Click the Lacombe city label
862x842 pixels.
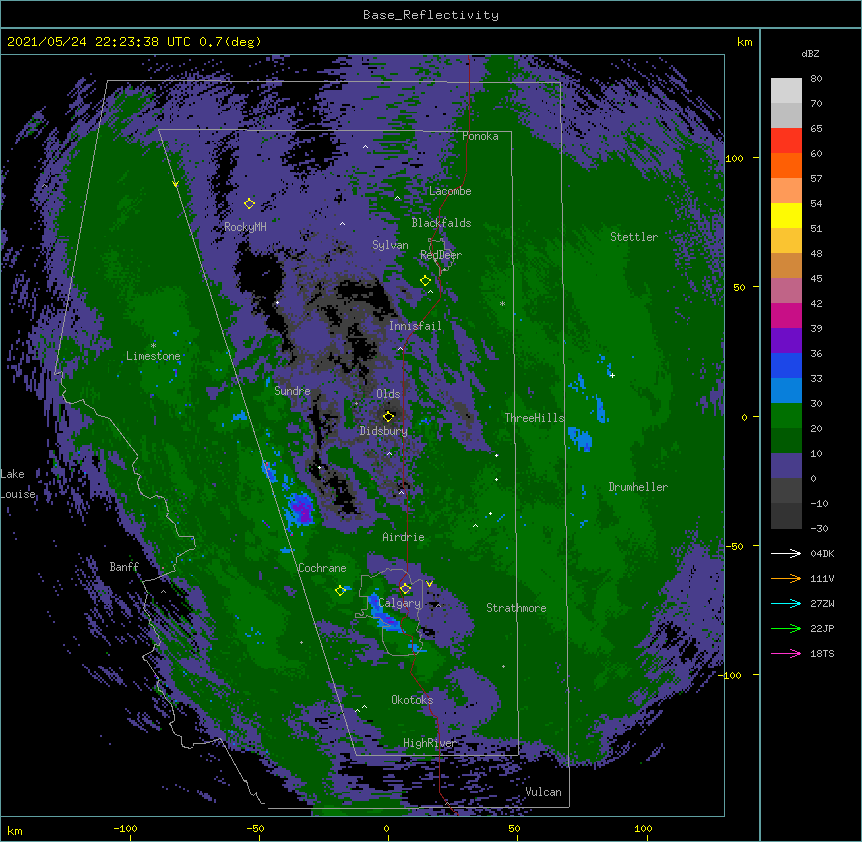pyautogui.click(x=450, y=191)
